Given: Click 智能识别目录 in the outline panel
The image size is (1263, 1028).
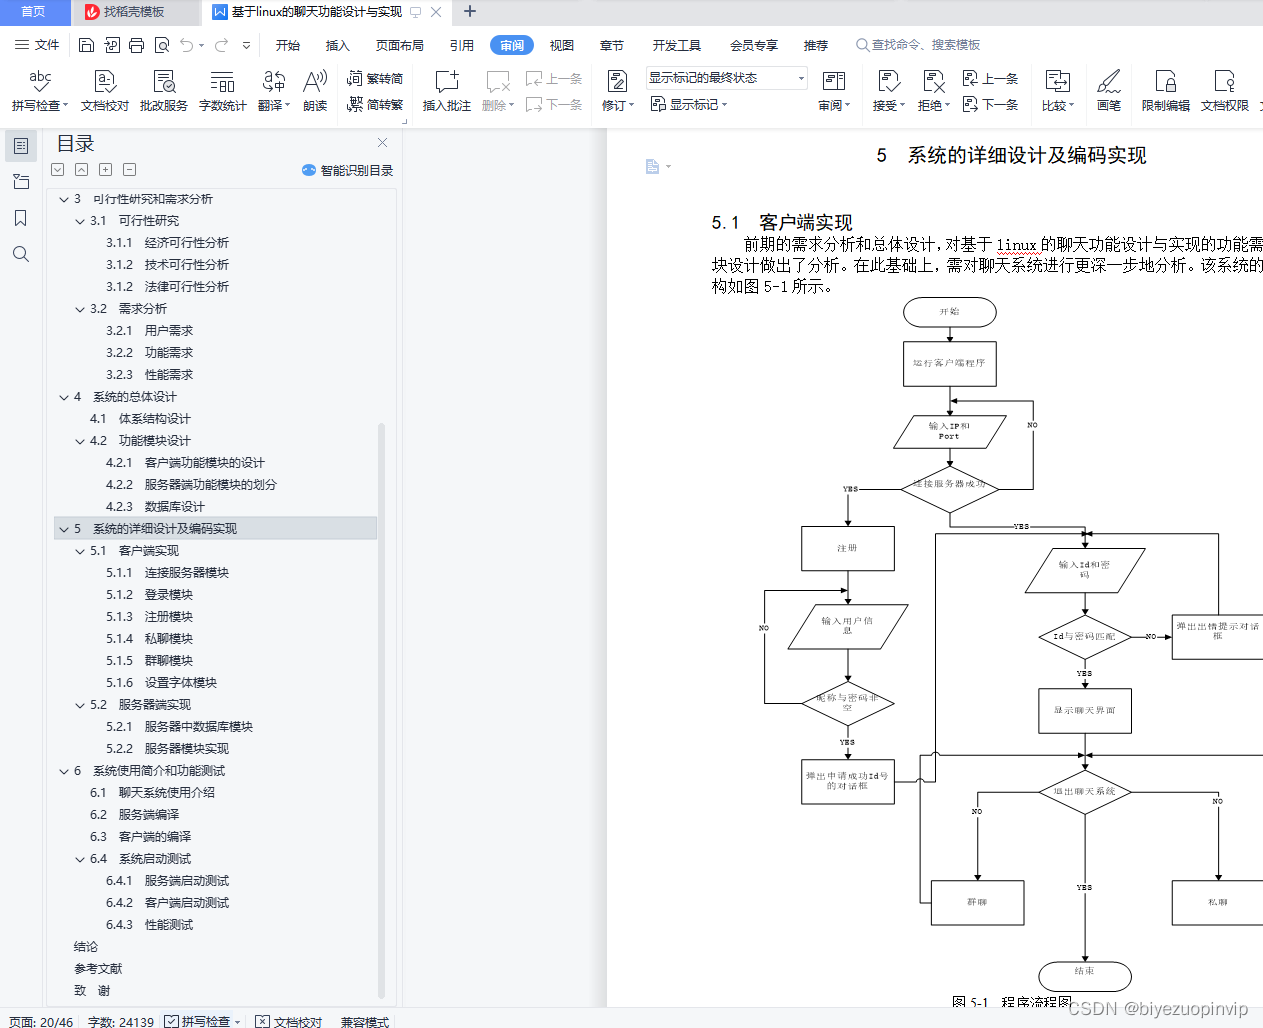Looking at the screenshot, I should [x=348, y=170].
